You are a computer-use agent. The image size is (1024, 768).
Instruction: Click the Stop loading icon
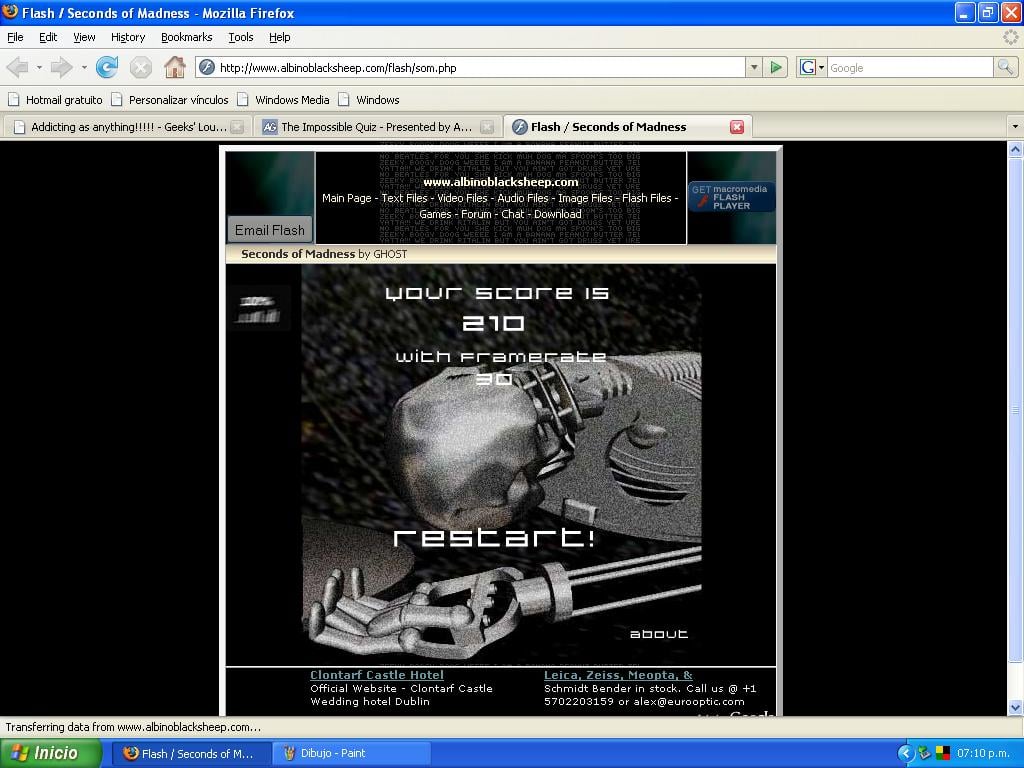tap(140, 67)
